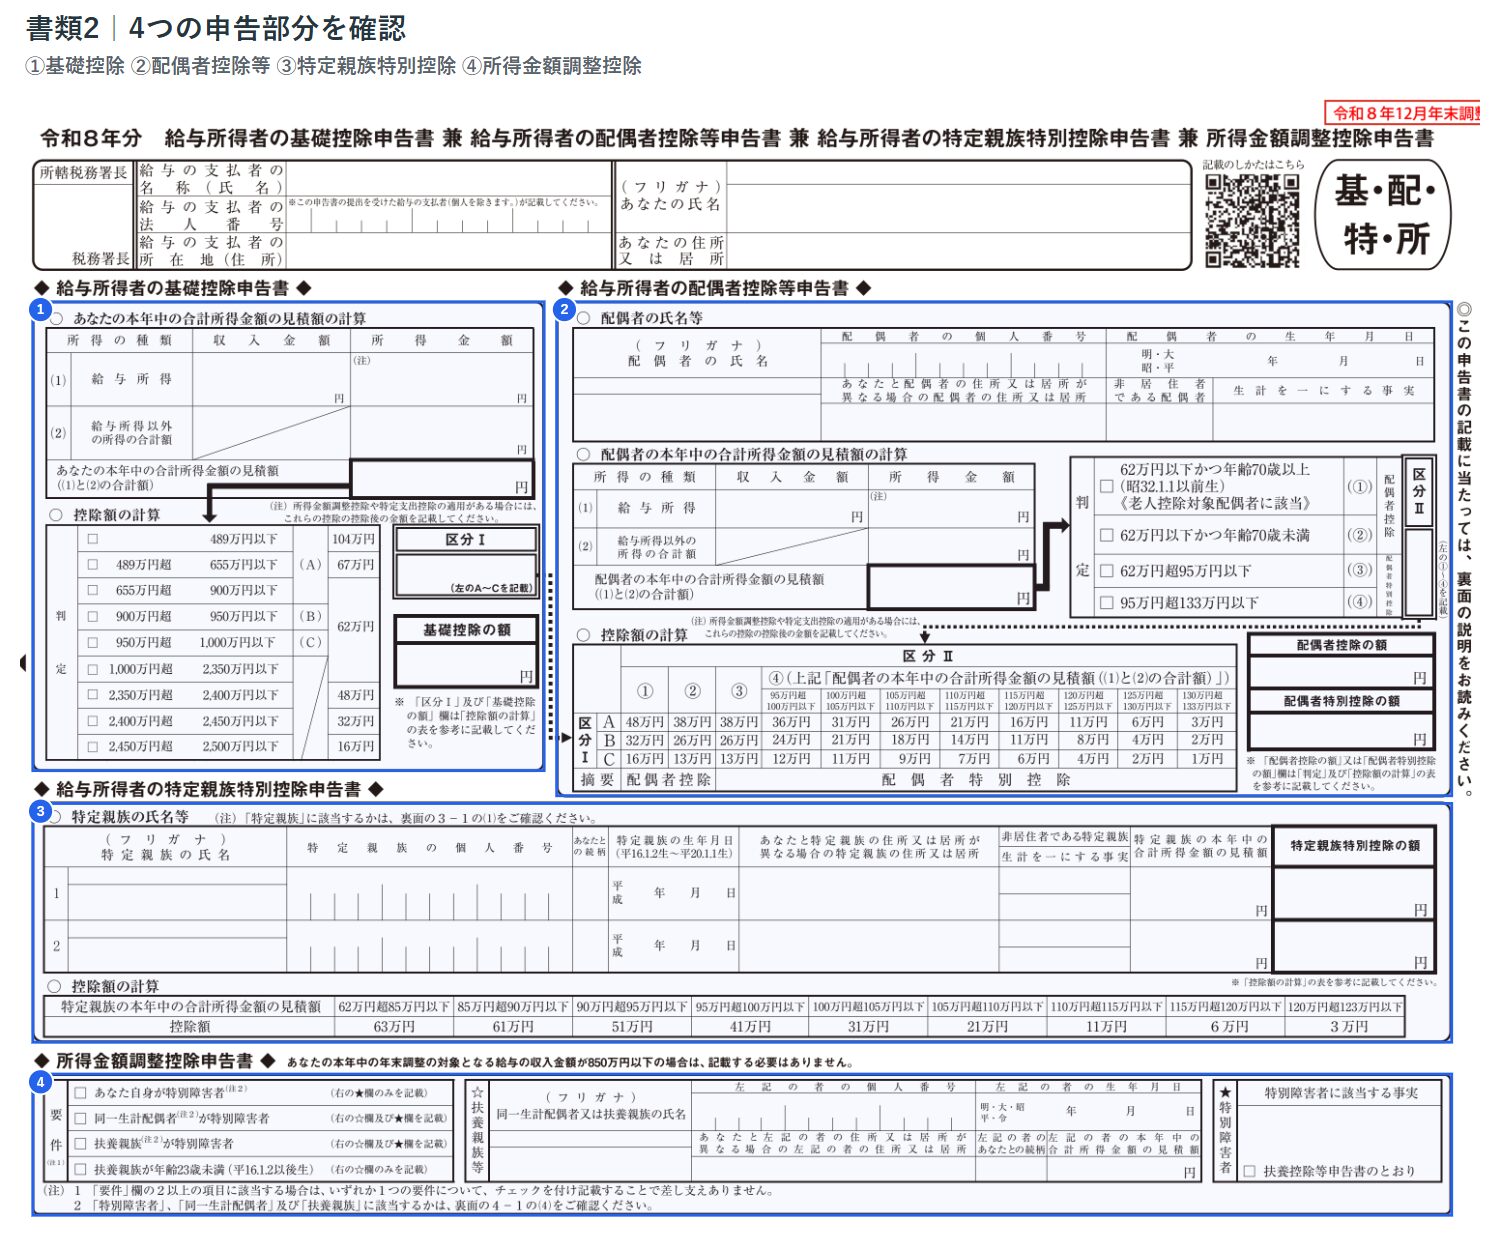Click the 51万円 deduction cell
Viewport: 1500px width, 1241px height.
[x=632, y=1026]
